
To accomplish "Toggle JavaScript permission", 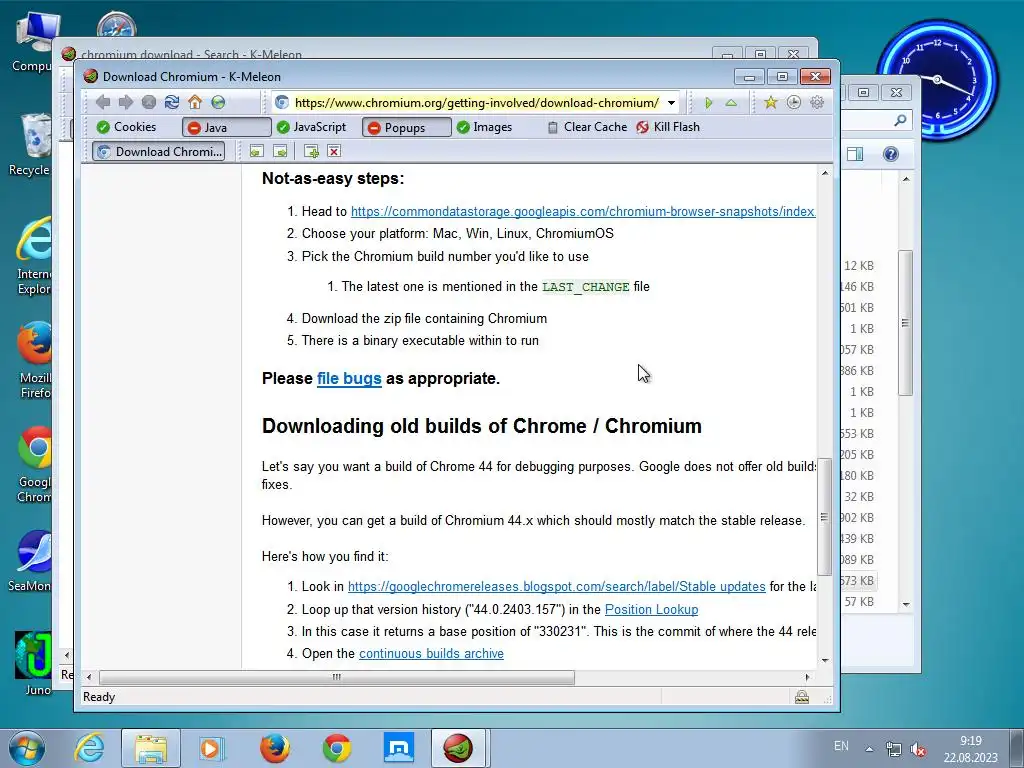I will (311, 127).
